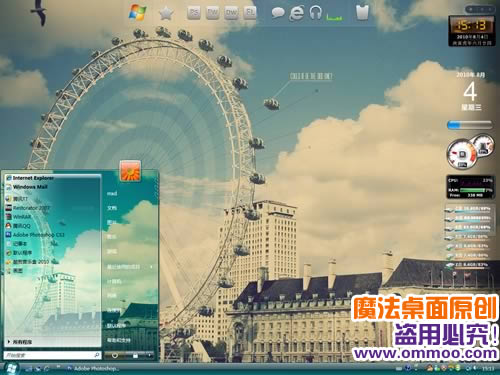
Task: Expand shutdown options arrow beside lock button
Action: pos(150,356)
